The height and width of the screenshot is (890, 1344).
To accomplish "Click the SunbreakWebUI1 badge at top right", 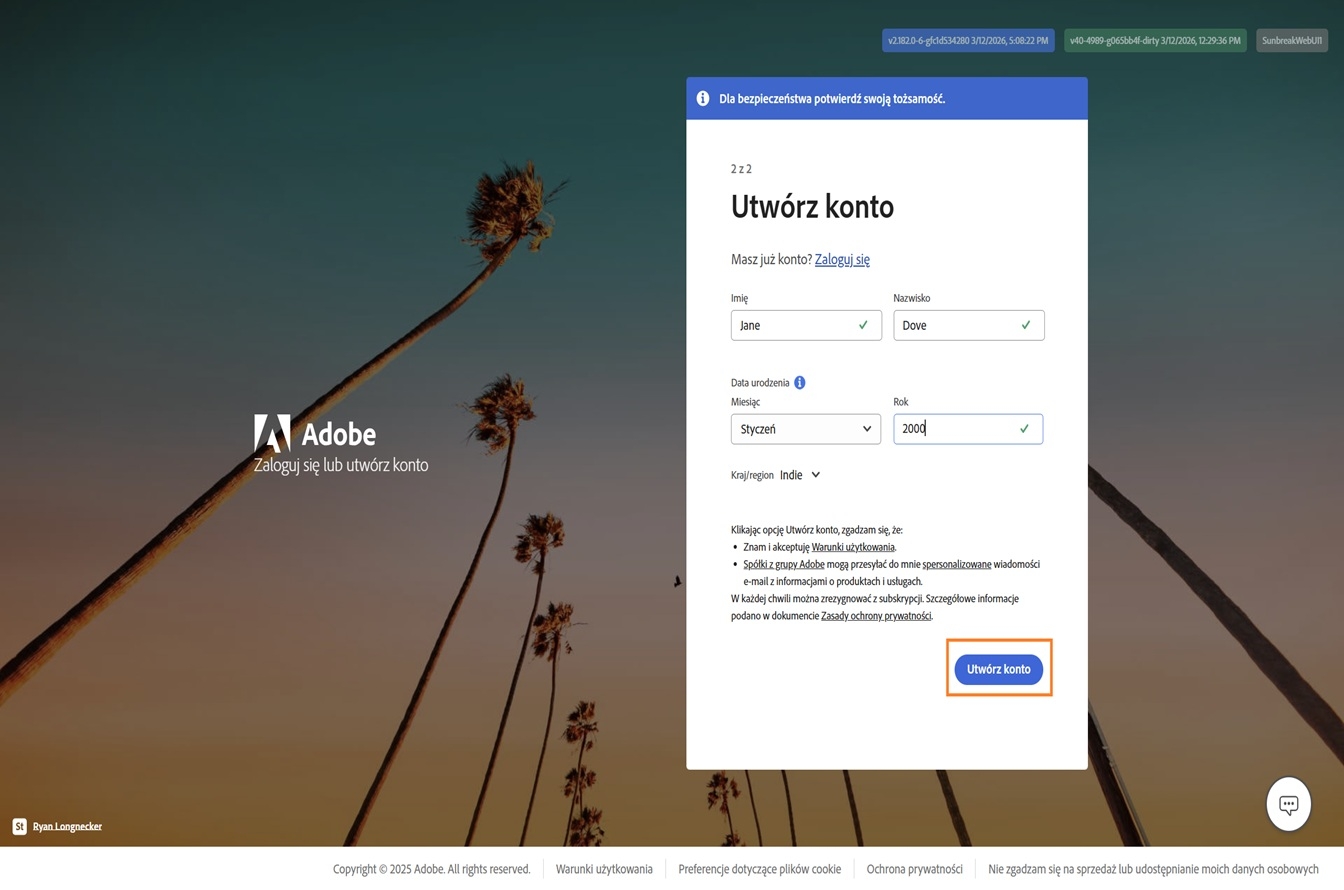I will coord(1291,40).
